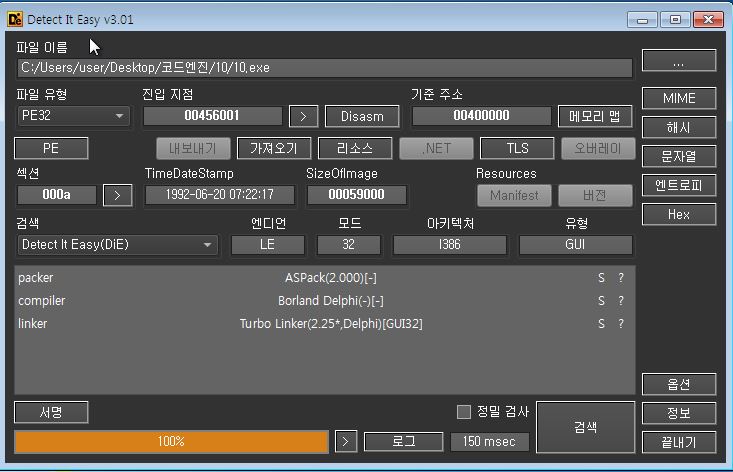Open the 해시 hash tool
Image resolution: width=733 pixels, height=472 pixels.
coord(679,128)
